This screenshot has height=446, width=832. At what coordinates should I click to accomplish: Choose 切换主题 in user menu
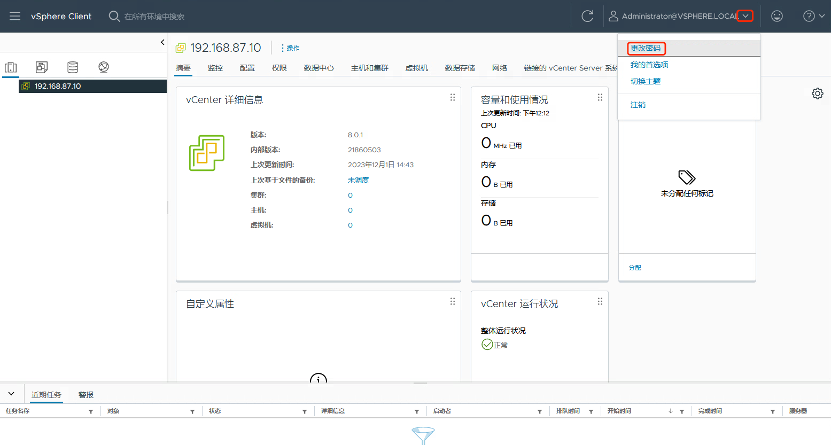[645, 81]
